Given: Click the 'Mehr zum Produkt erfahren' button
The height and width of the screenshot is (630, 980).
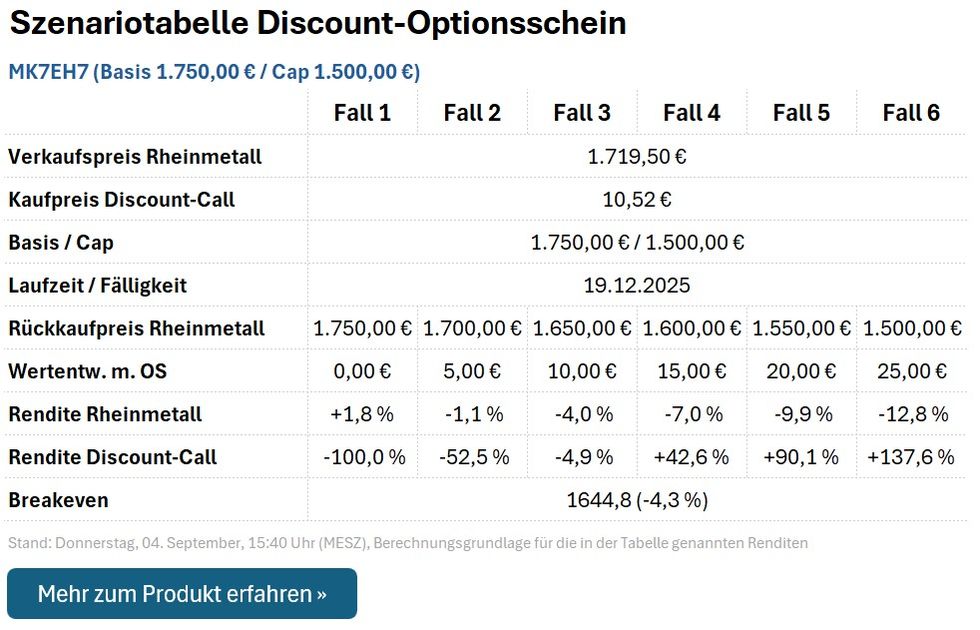Looking at the screenshot, I should 182,594.
